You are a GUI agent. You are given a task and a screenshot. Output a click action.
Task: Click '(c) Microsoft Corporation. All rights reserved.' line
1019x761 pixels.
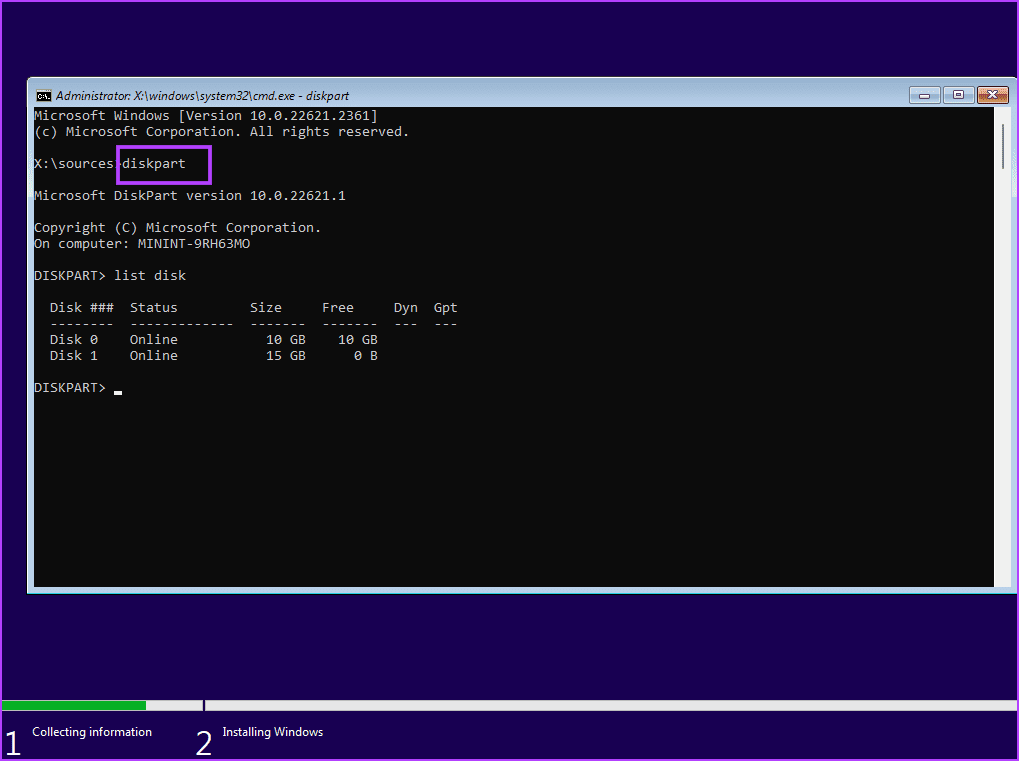[221, 132]
